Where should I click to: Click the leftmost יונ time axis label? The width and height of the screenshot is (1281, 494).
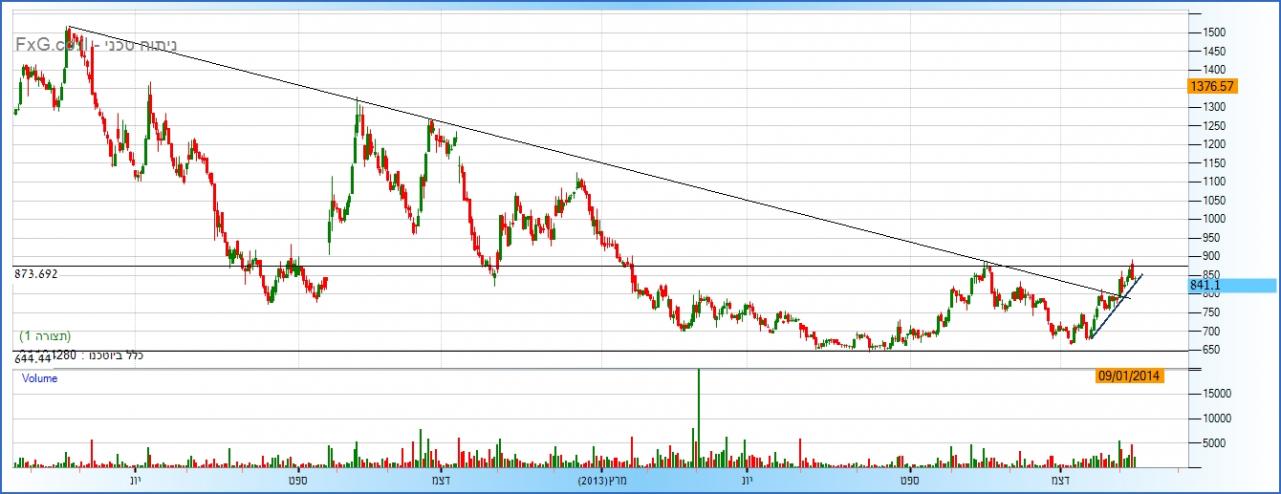click(x=134, y=481)
